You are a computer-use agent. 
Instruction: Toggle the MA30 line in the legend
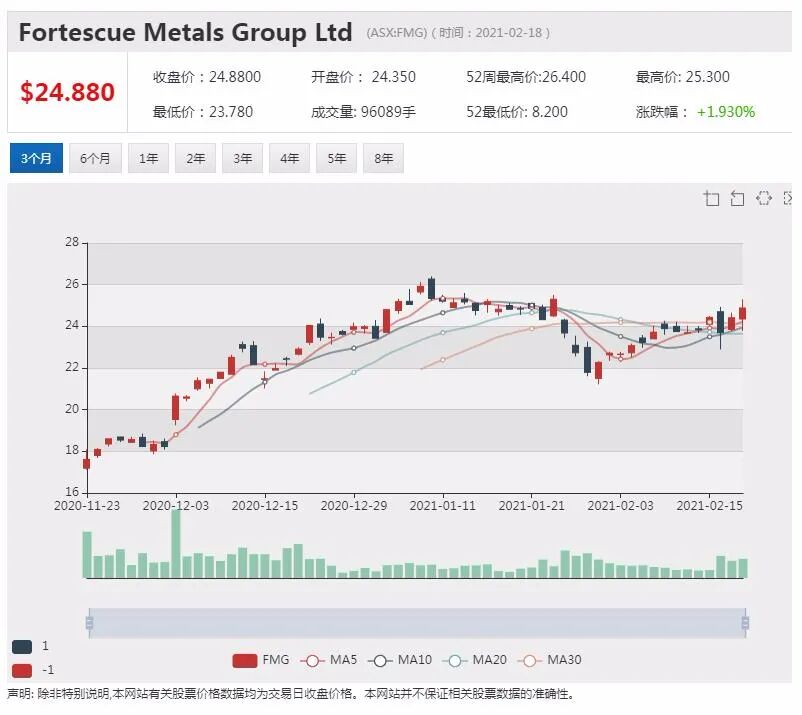tap(550, 660)
